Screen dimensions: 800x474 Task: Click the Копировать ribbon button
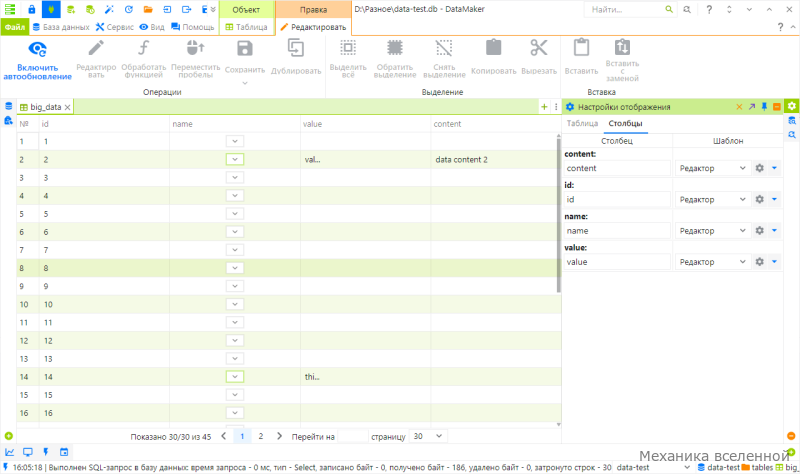pyautogui.click(x=493, y=57)
